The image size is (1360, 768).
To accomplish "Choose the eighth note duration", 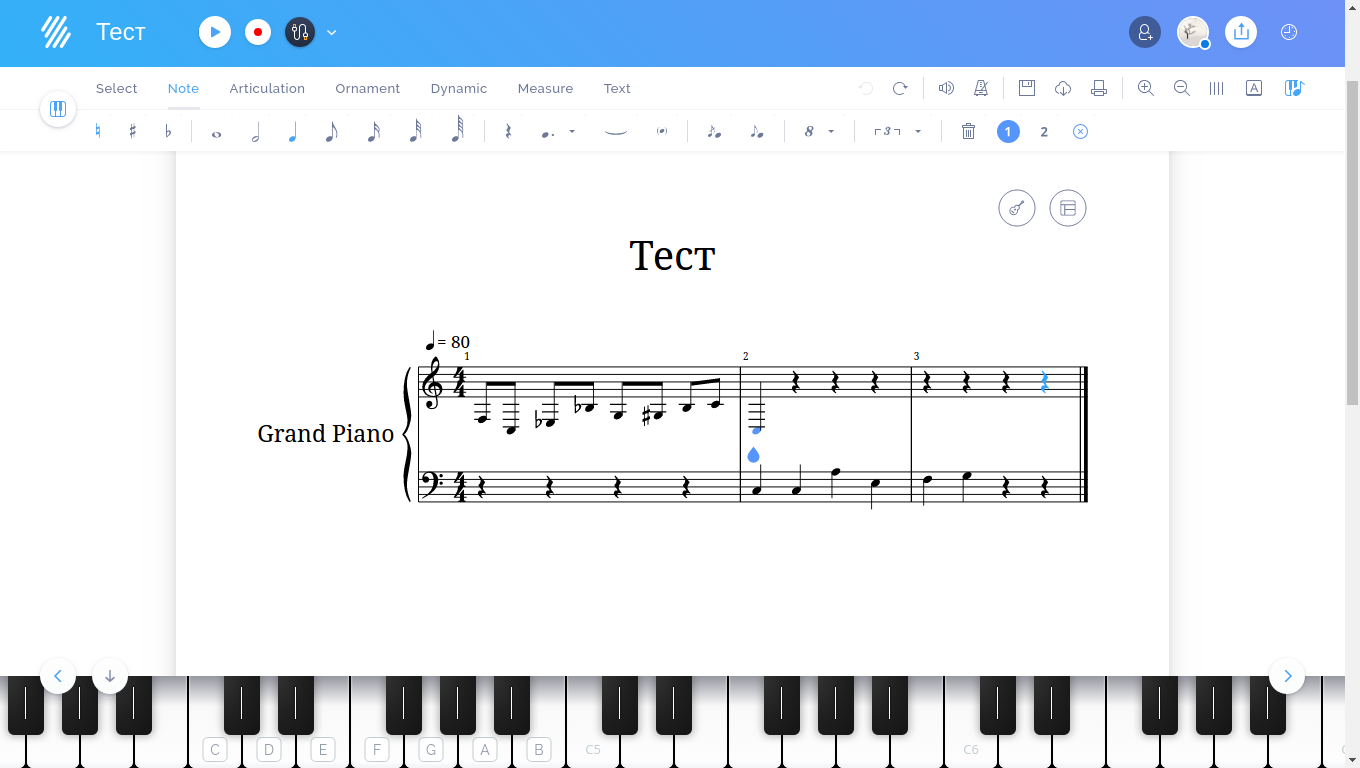I will click(x=331, y=131).
